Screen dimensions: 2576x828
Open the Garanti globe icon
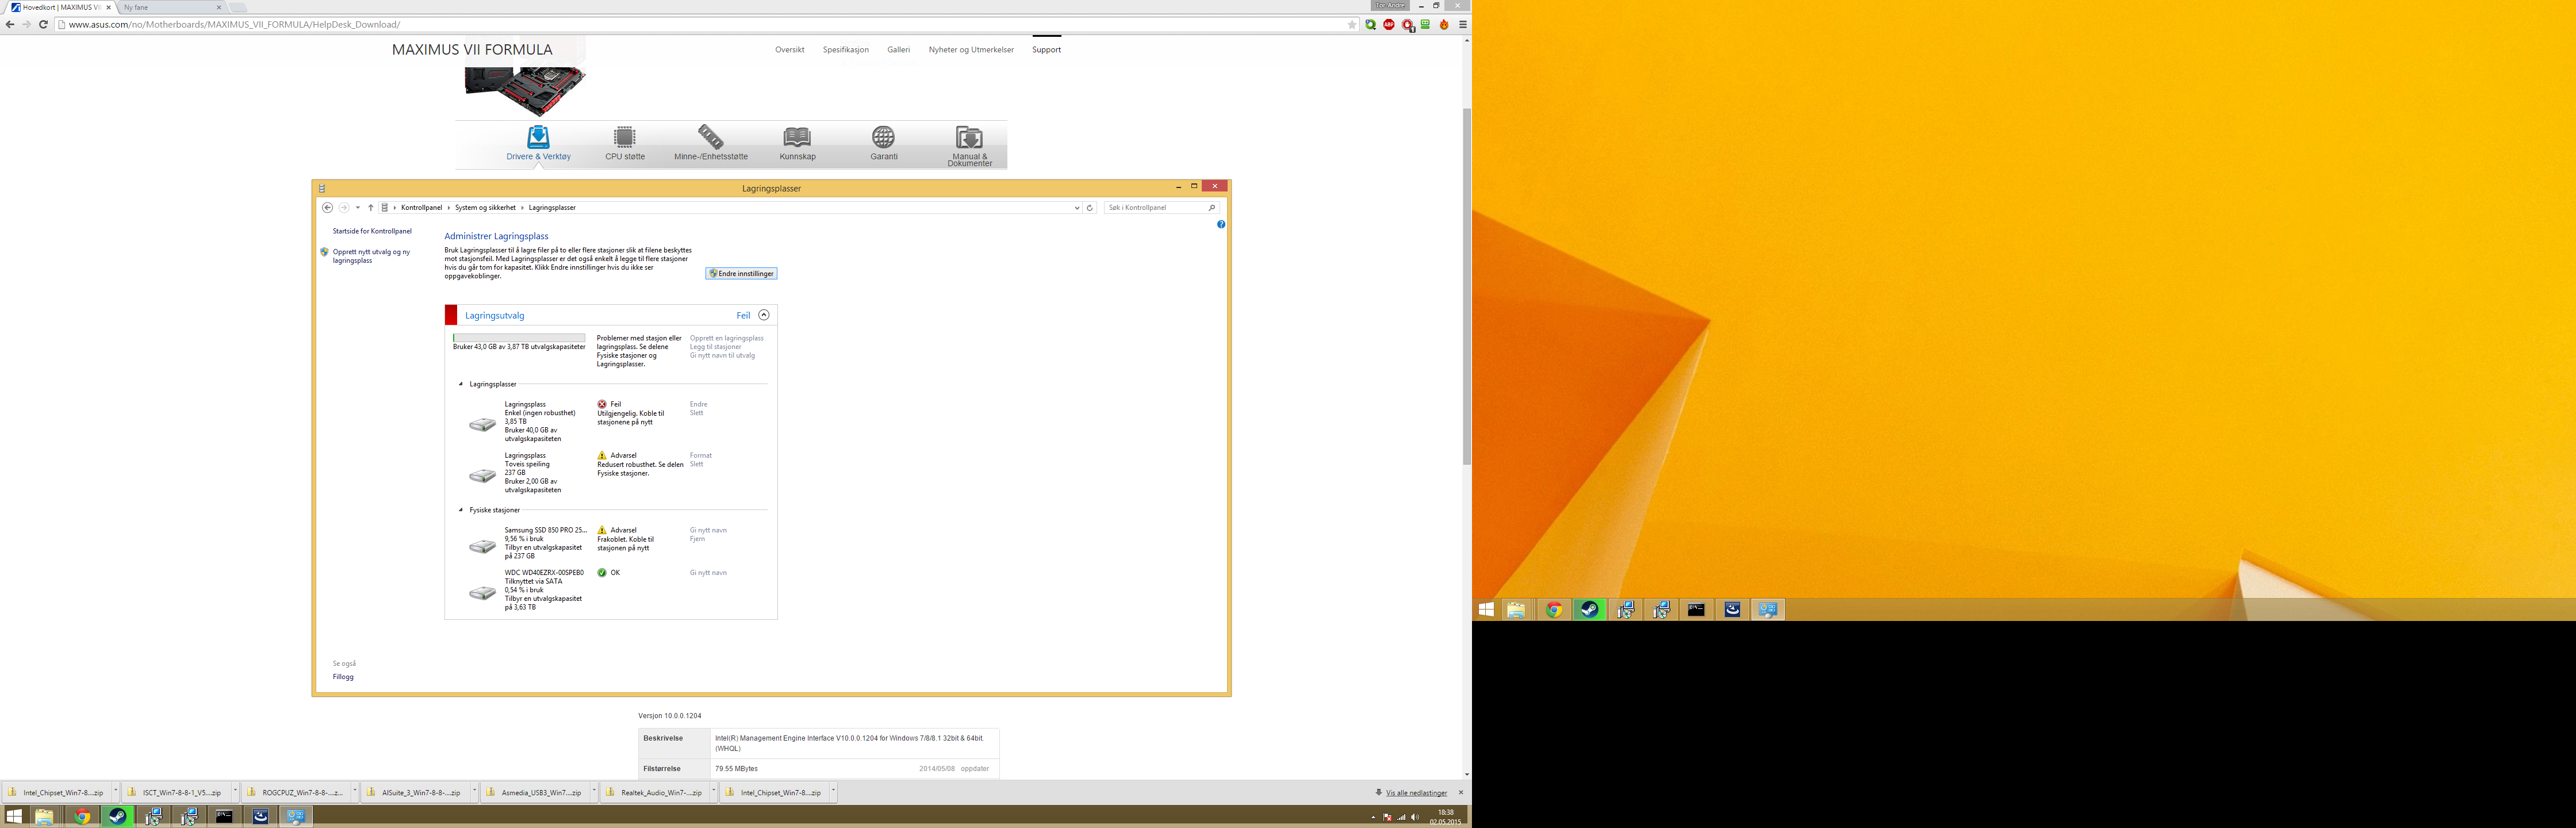(x=883, y=137)
